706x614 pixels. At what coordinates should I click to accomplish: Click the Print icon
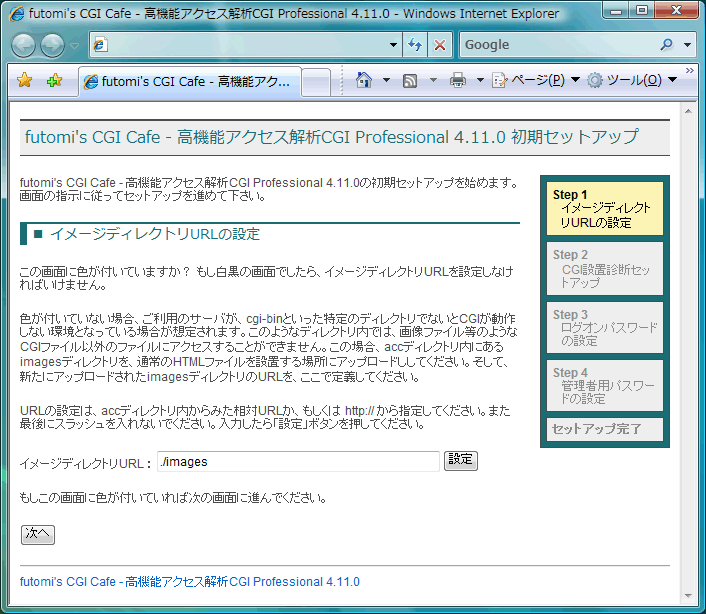[458, 81]
